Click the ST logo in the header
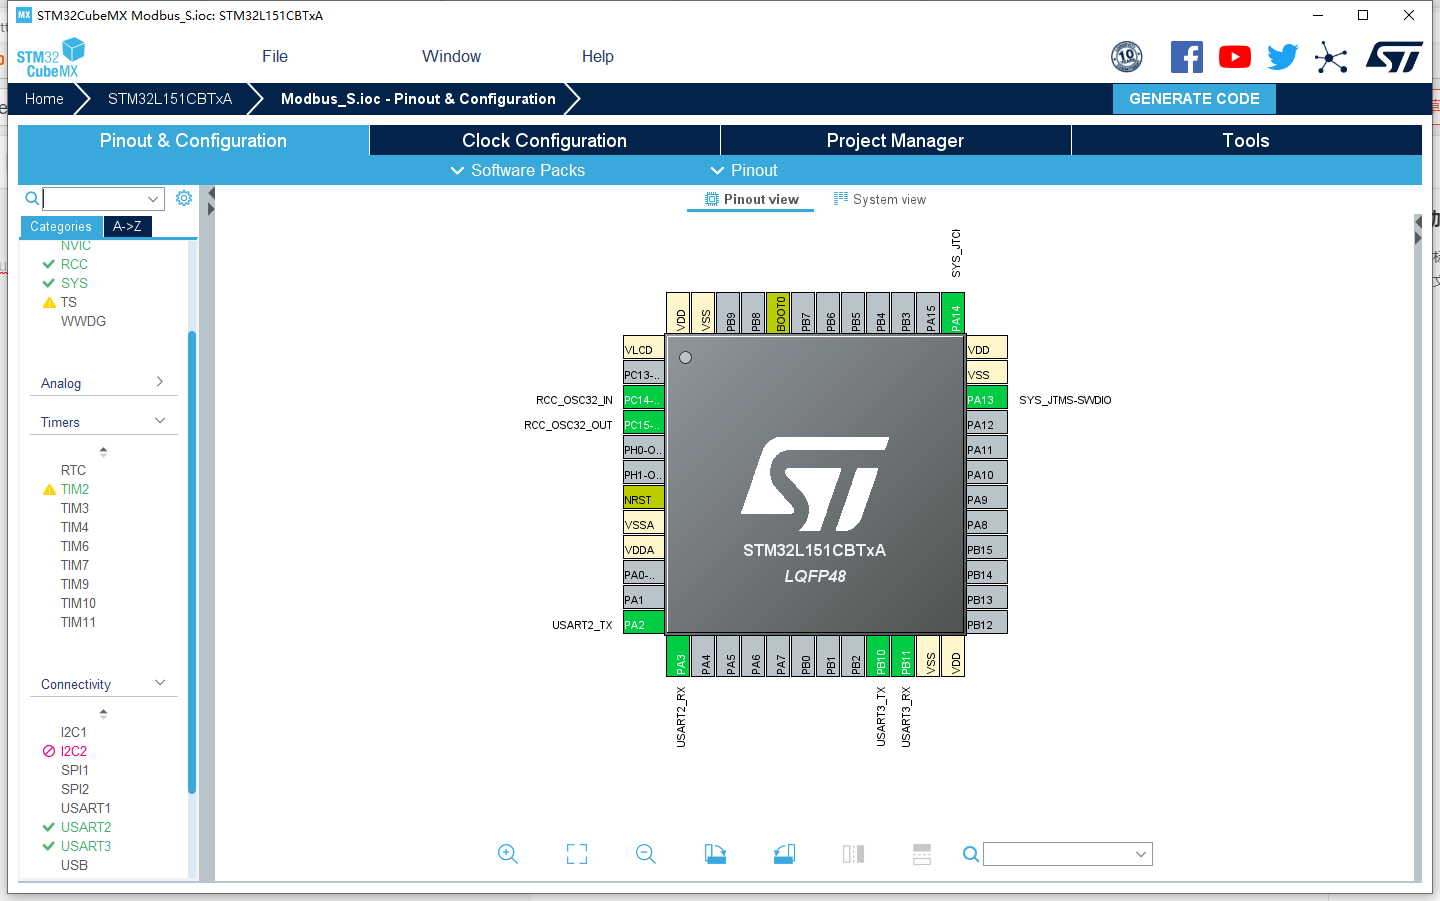 pos(1395,57)
